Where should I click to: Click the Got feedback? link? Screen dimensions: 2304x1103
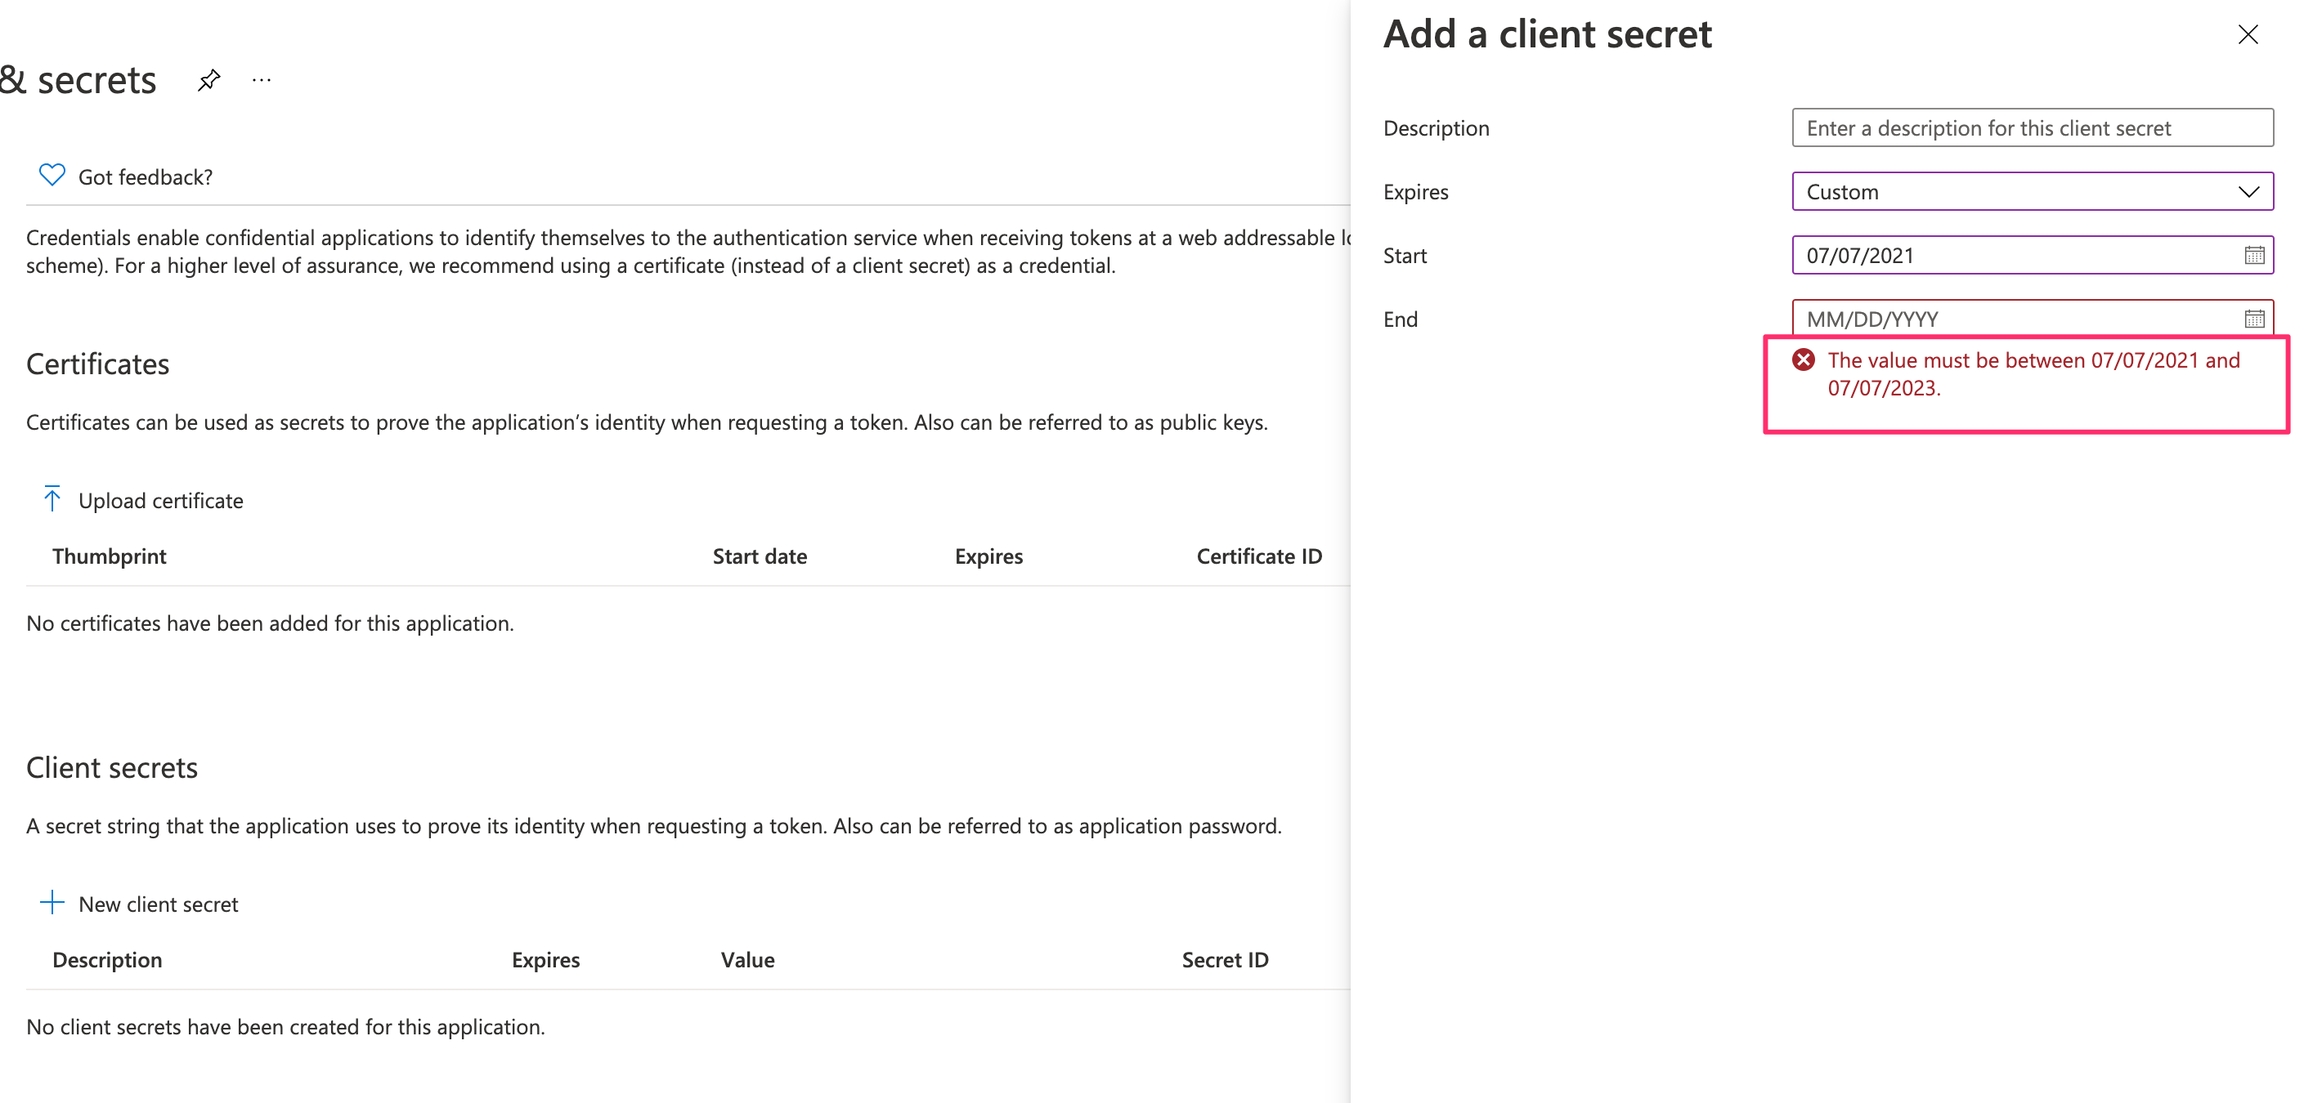pos(146,177)
